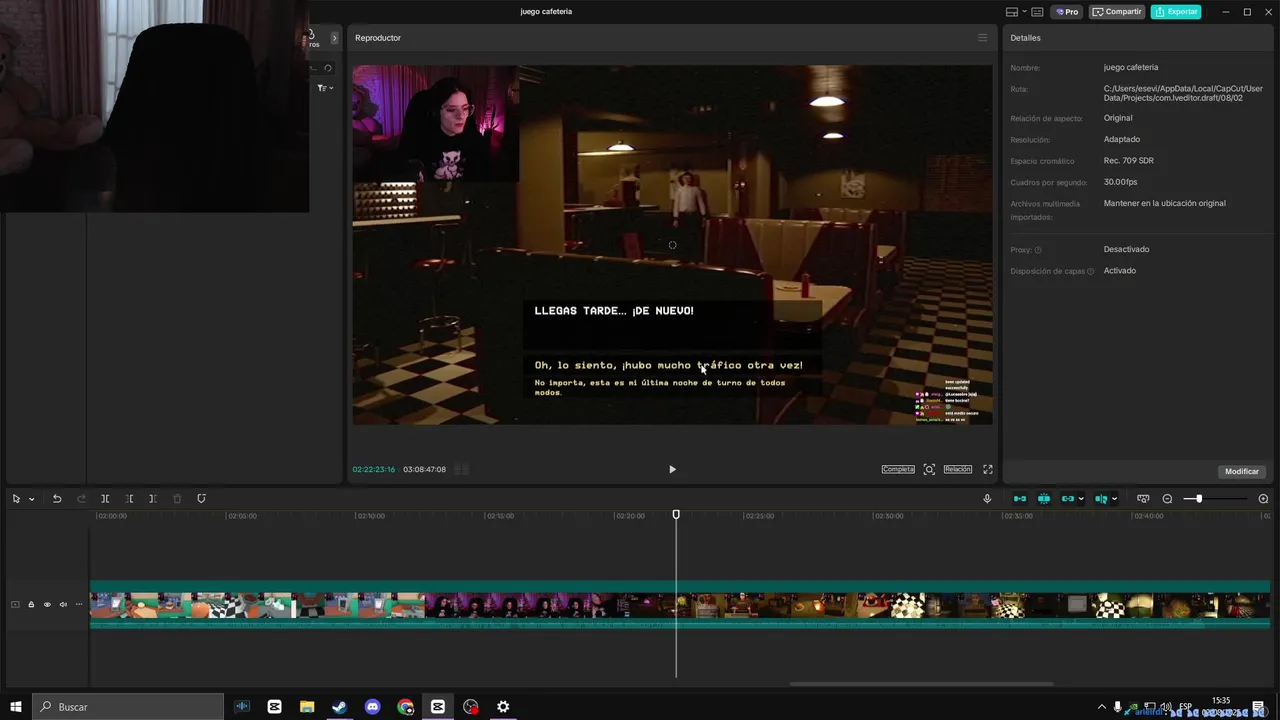Zoom out the timeline with minus icon
Screen dimensions: 1280x720
1167,498
